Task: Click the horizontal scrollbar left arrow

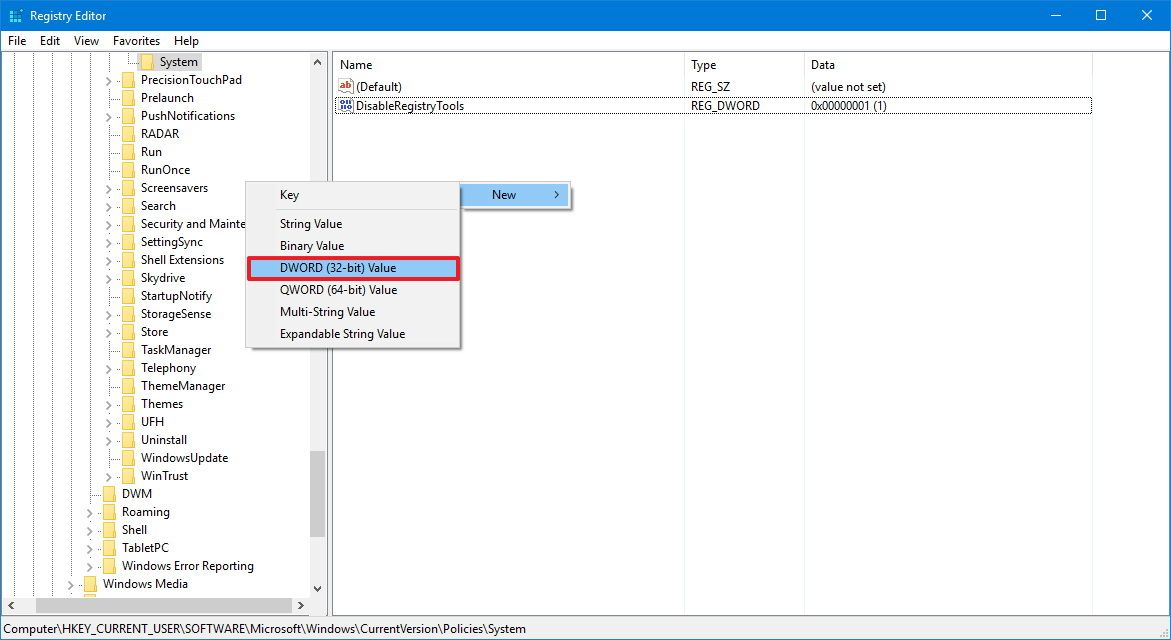Action: pos(10,605)
